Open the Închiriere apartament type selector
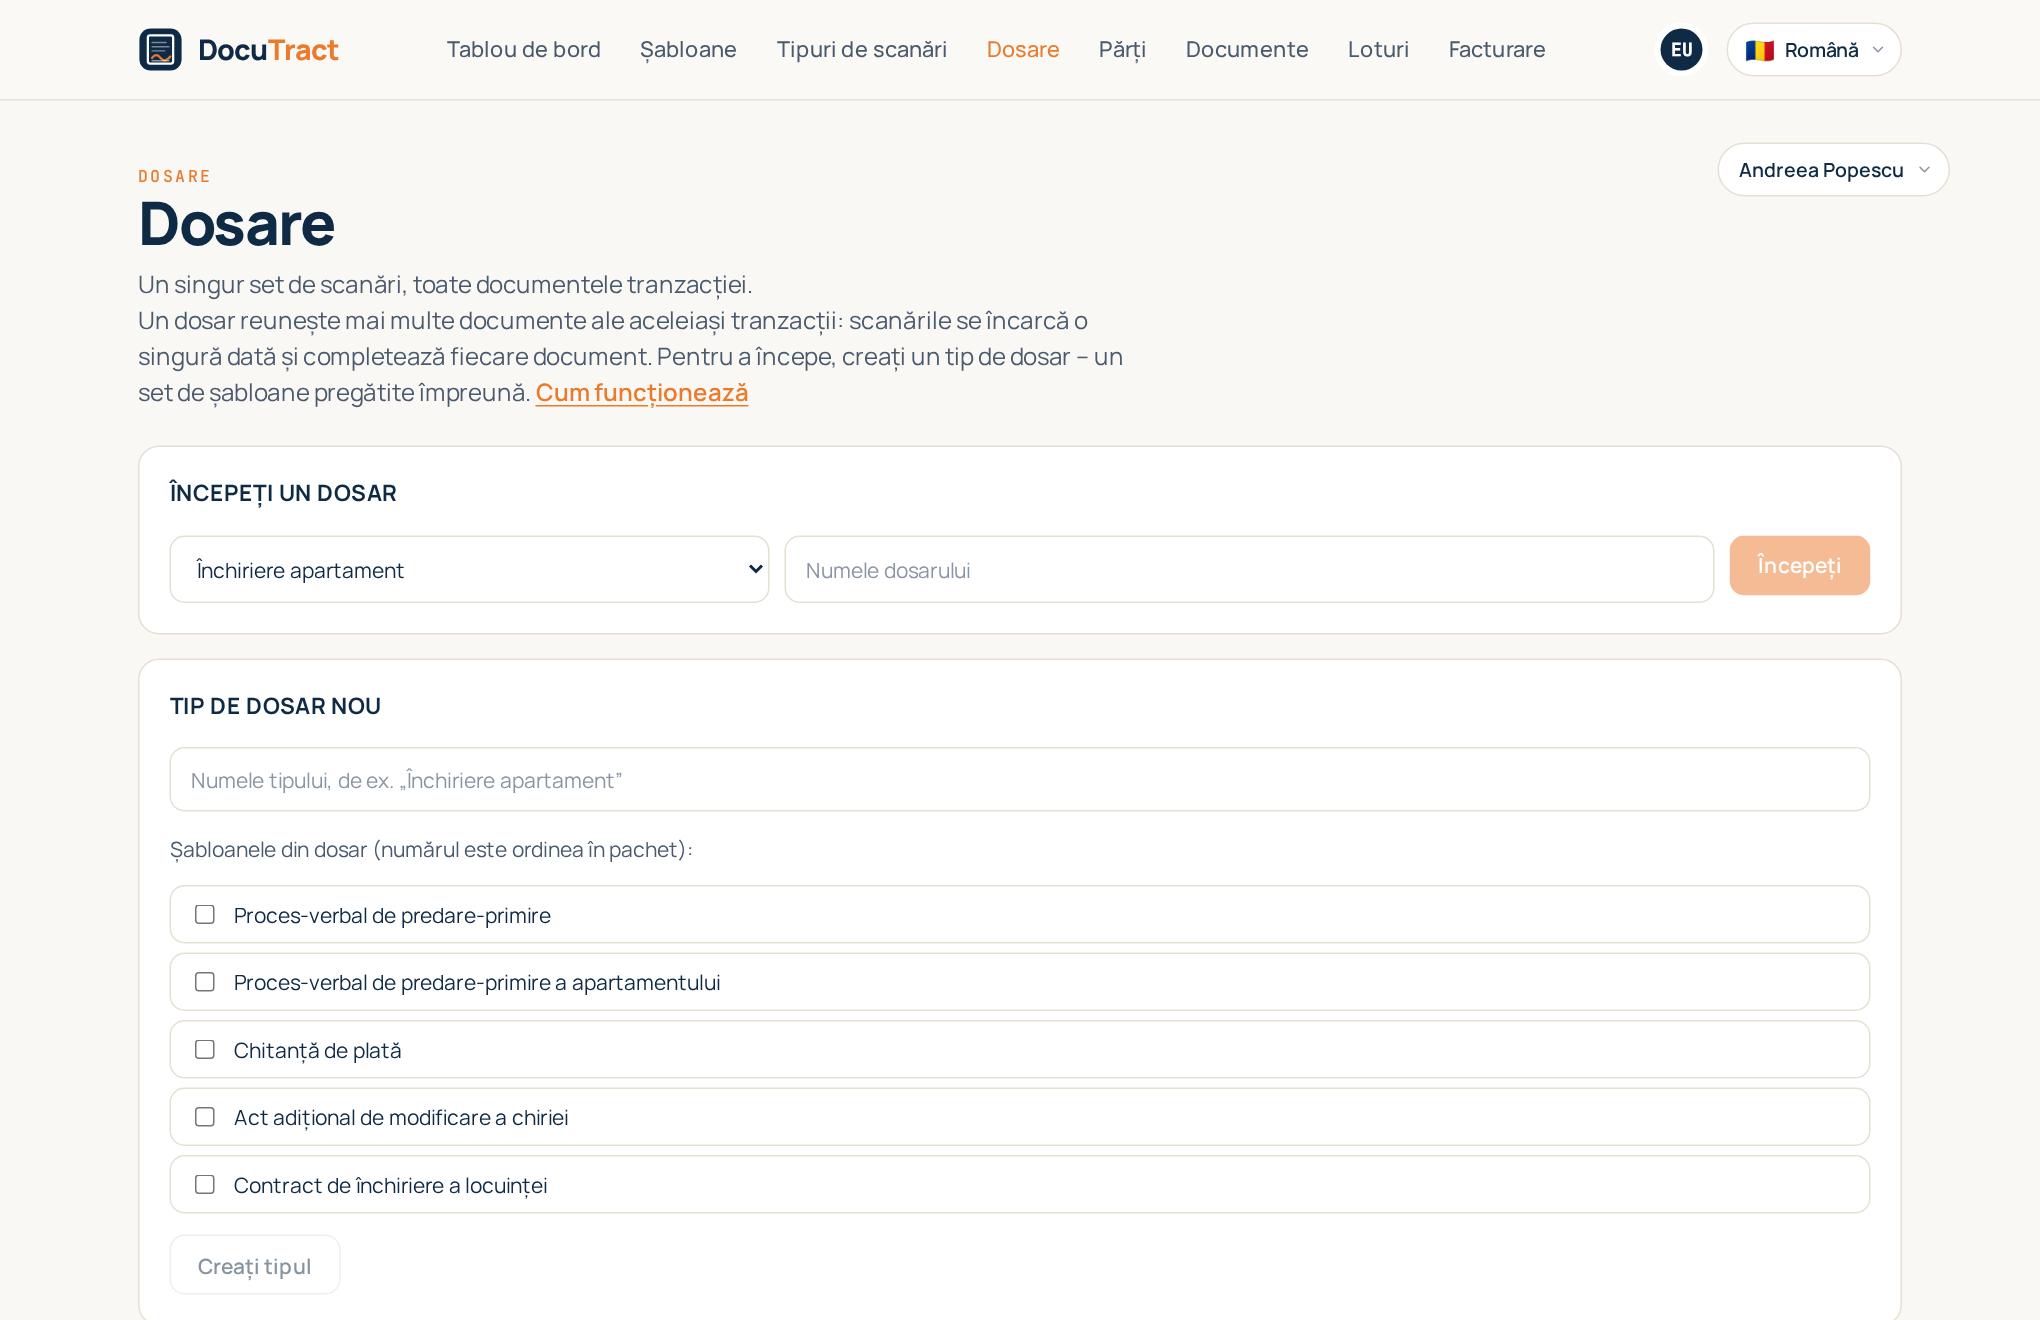 point(469,569)
